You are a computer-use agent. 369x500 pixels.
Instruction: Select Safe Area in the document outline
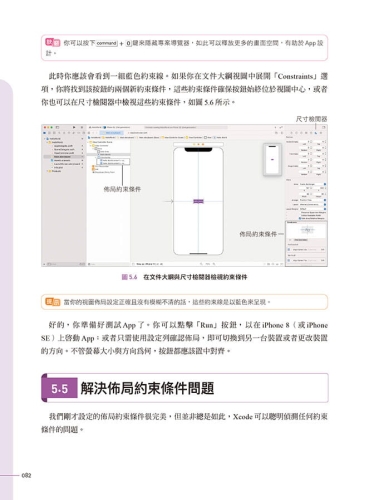pyautogui.click(x=104, y=151)
